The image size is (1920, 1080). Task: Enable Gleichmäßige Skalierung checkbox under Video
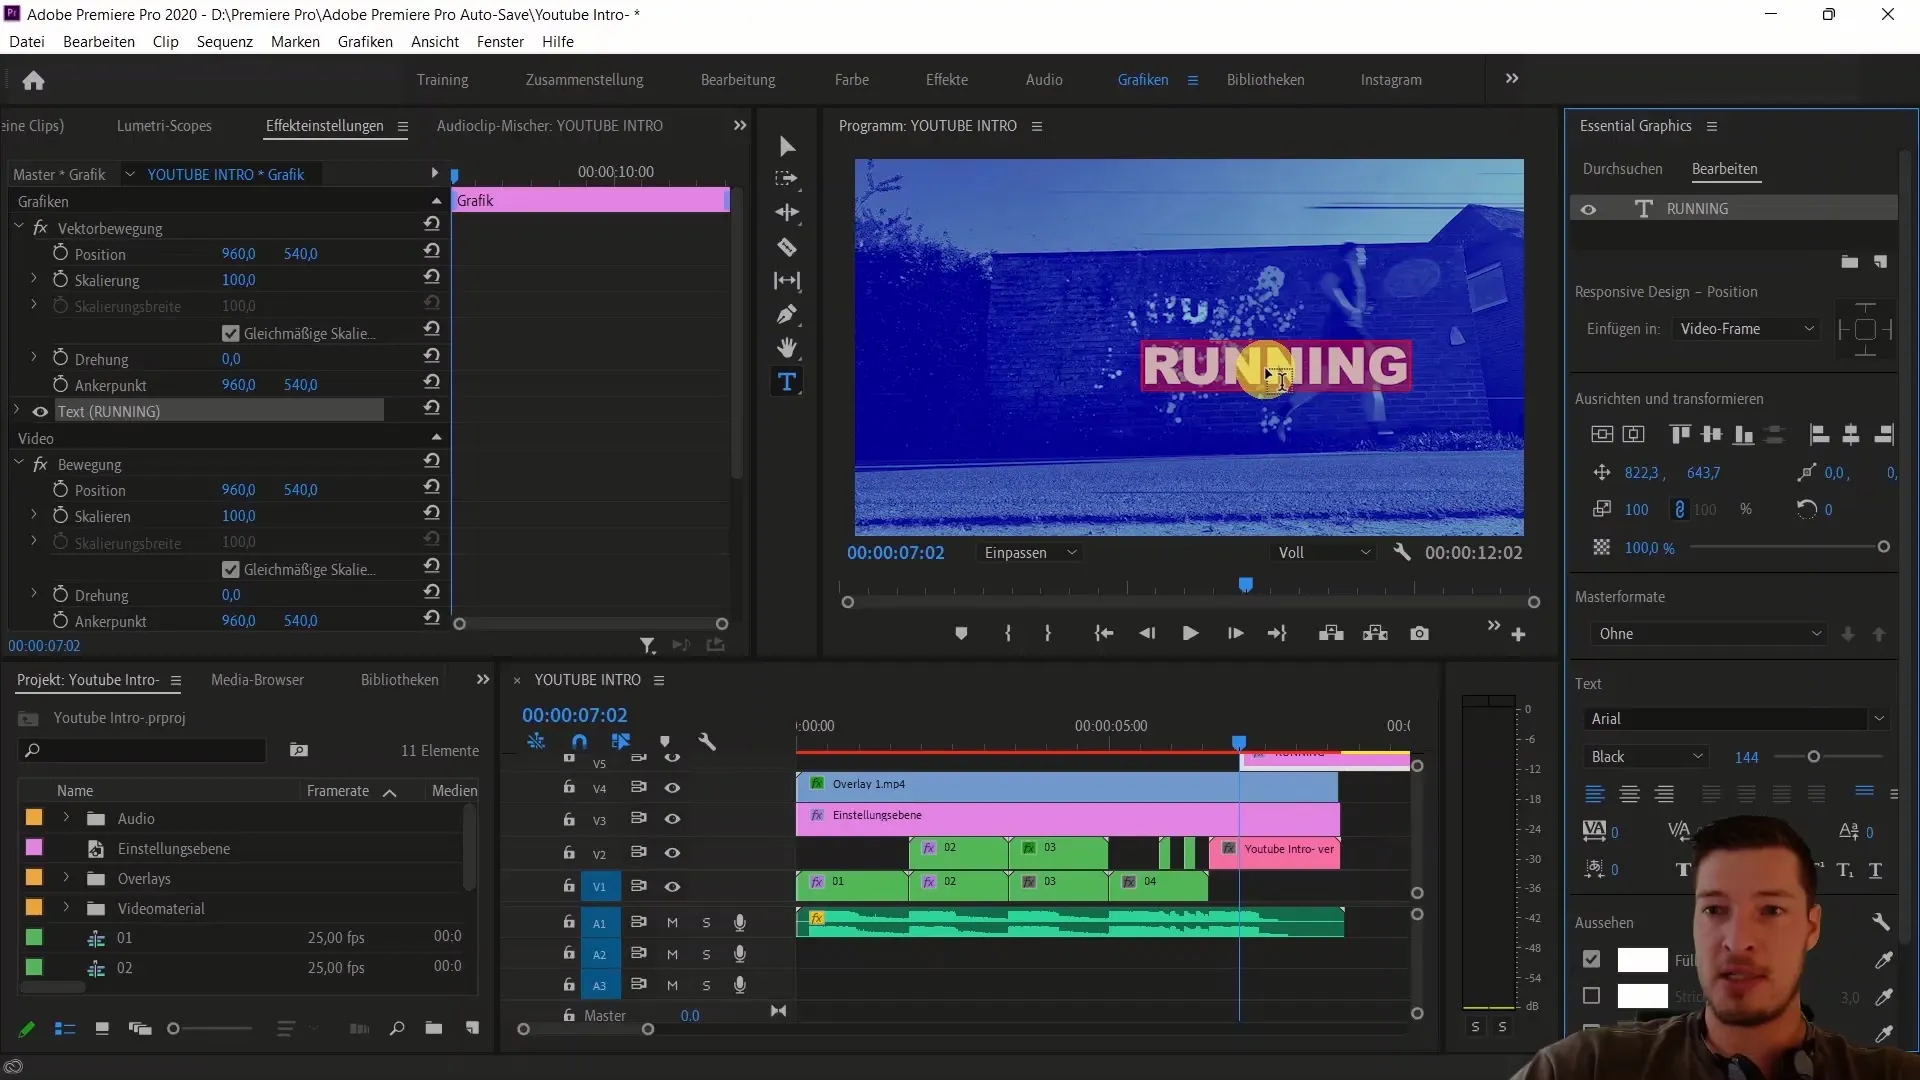[231, 568]
